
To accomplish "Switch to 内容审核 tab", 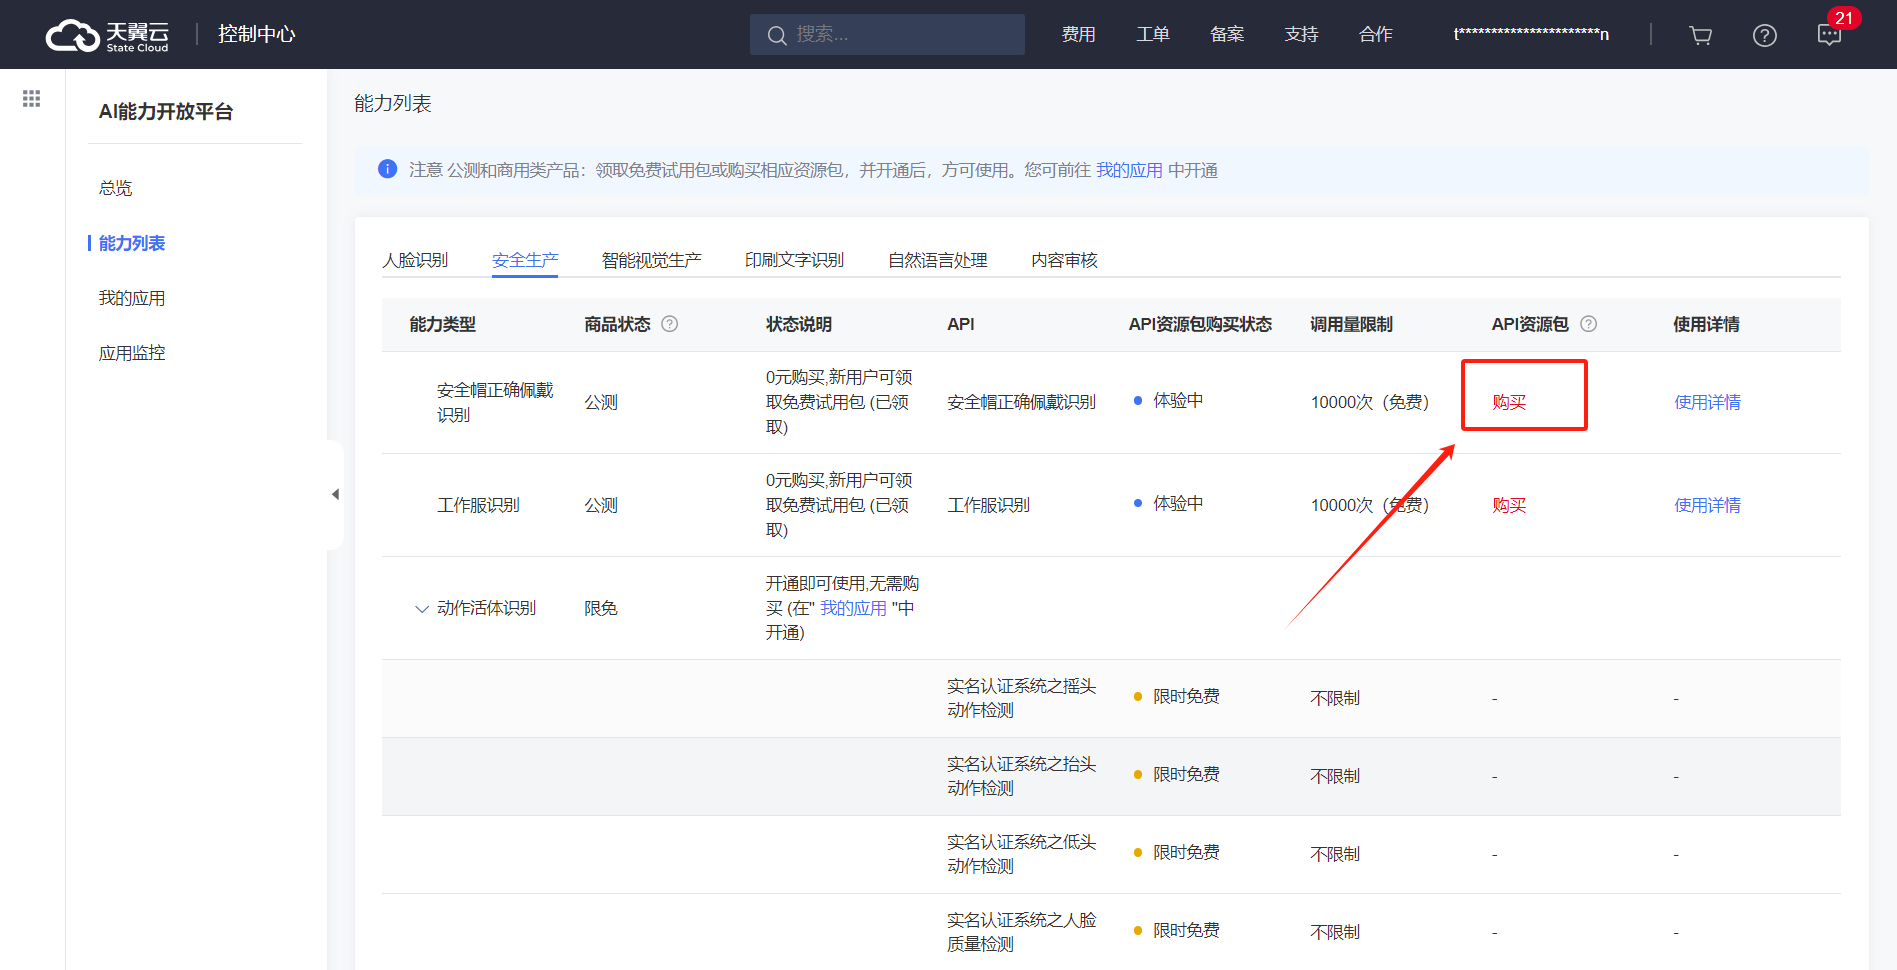I will 1064,260.
